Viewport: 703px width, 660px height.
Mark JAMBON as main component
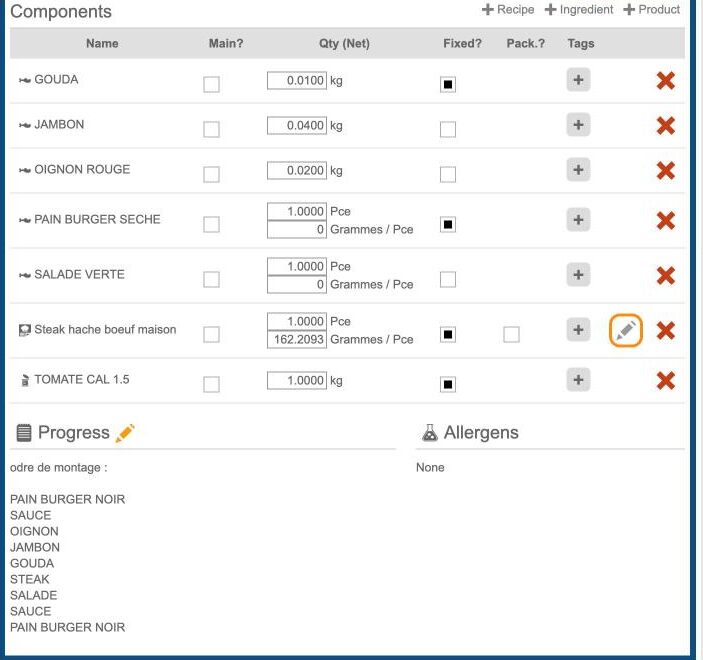[211, 129]
